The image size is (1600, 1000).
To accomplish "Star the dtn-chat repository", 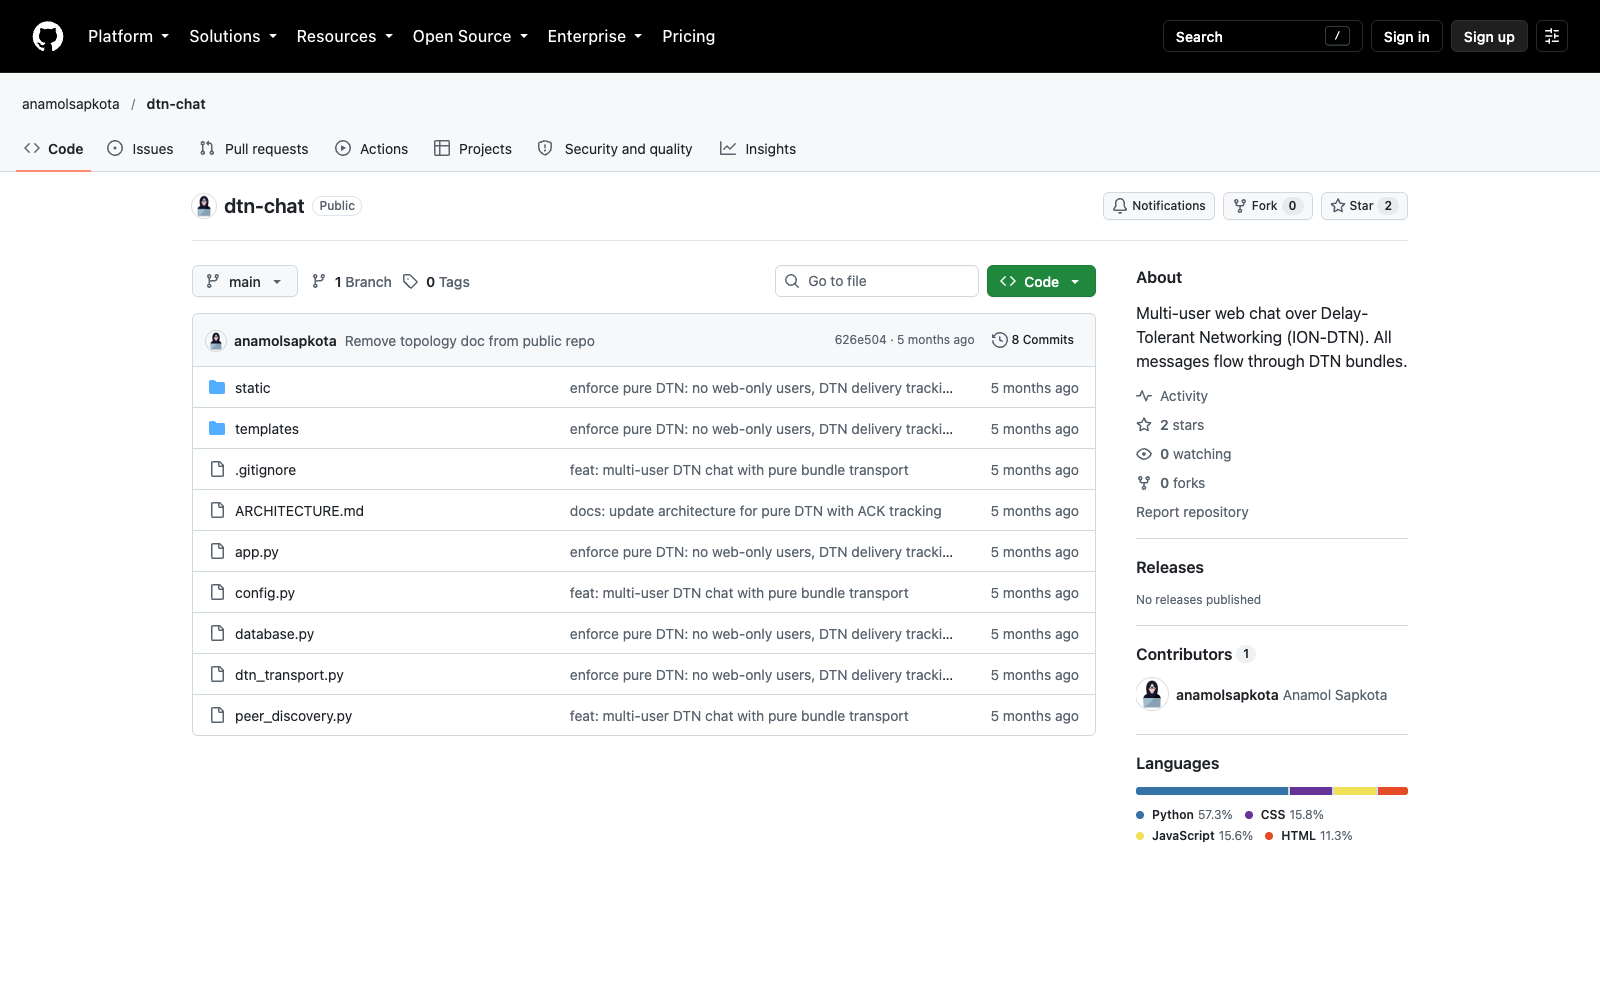I will pyautogui.click(x=1364, y=206).
